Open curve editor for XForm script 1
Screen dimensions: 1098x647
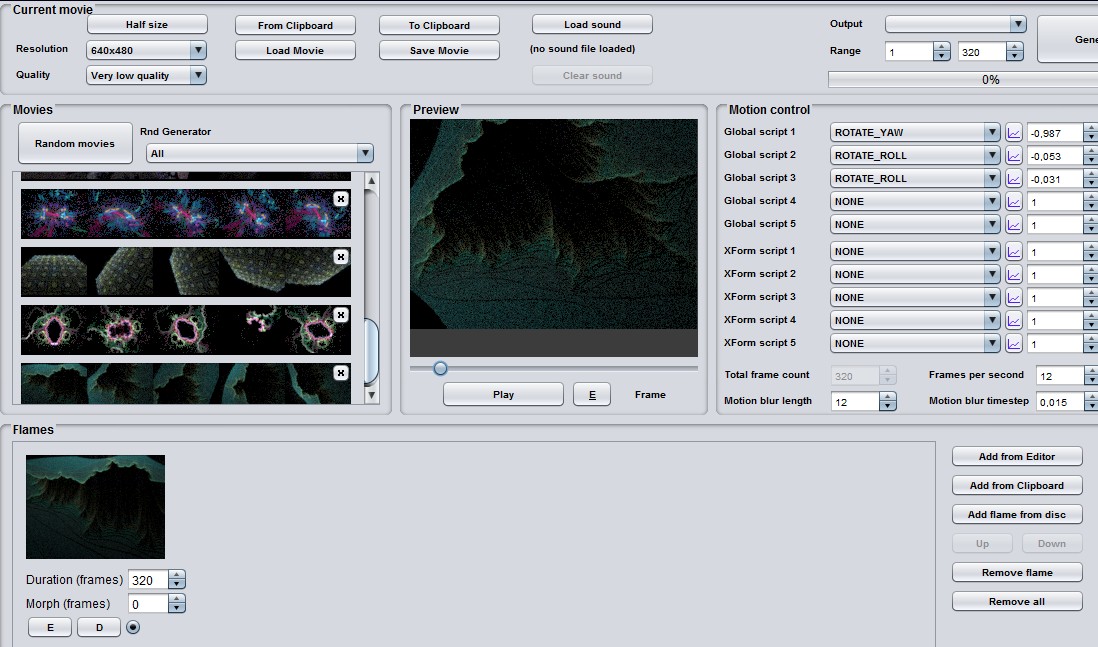pos(1014,252)
